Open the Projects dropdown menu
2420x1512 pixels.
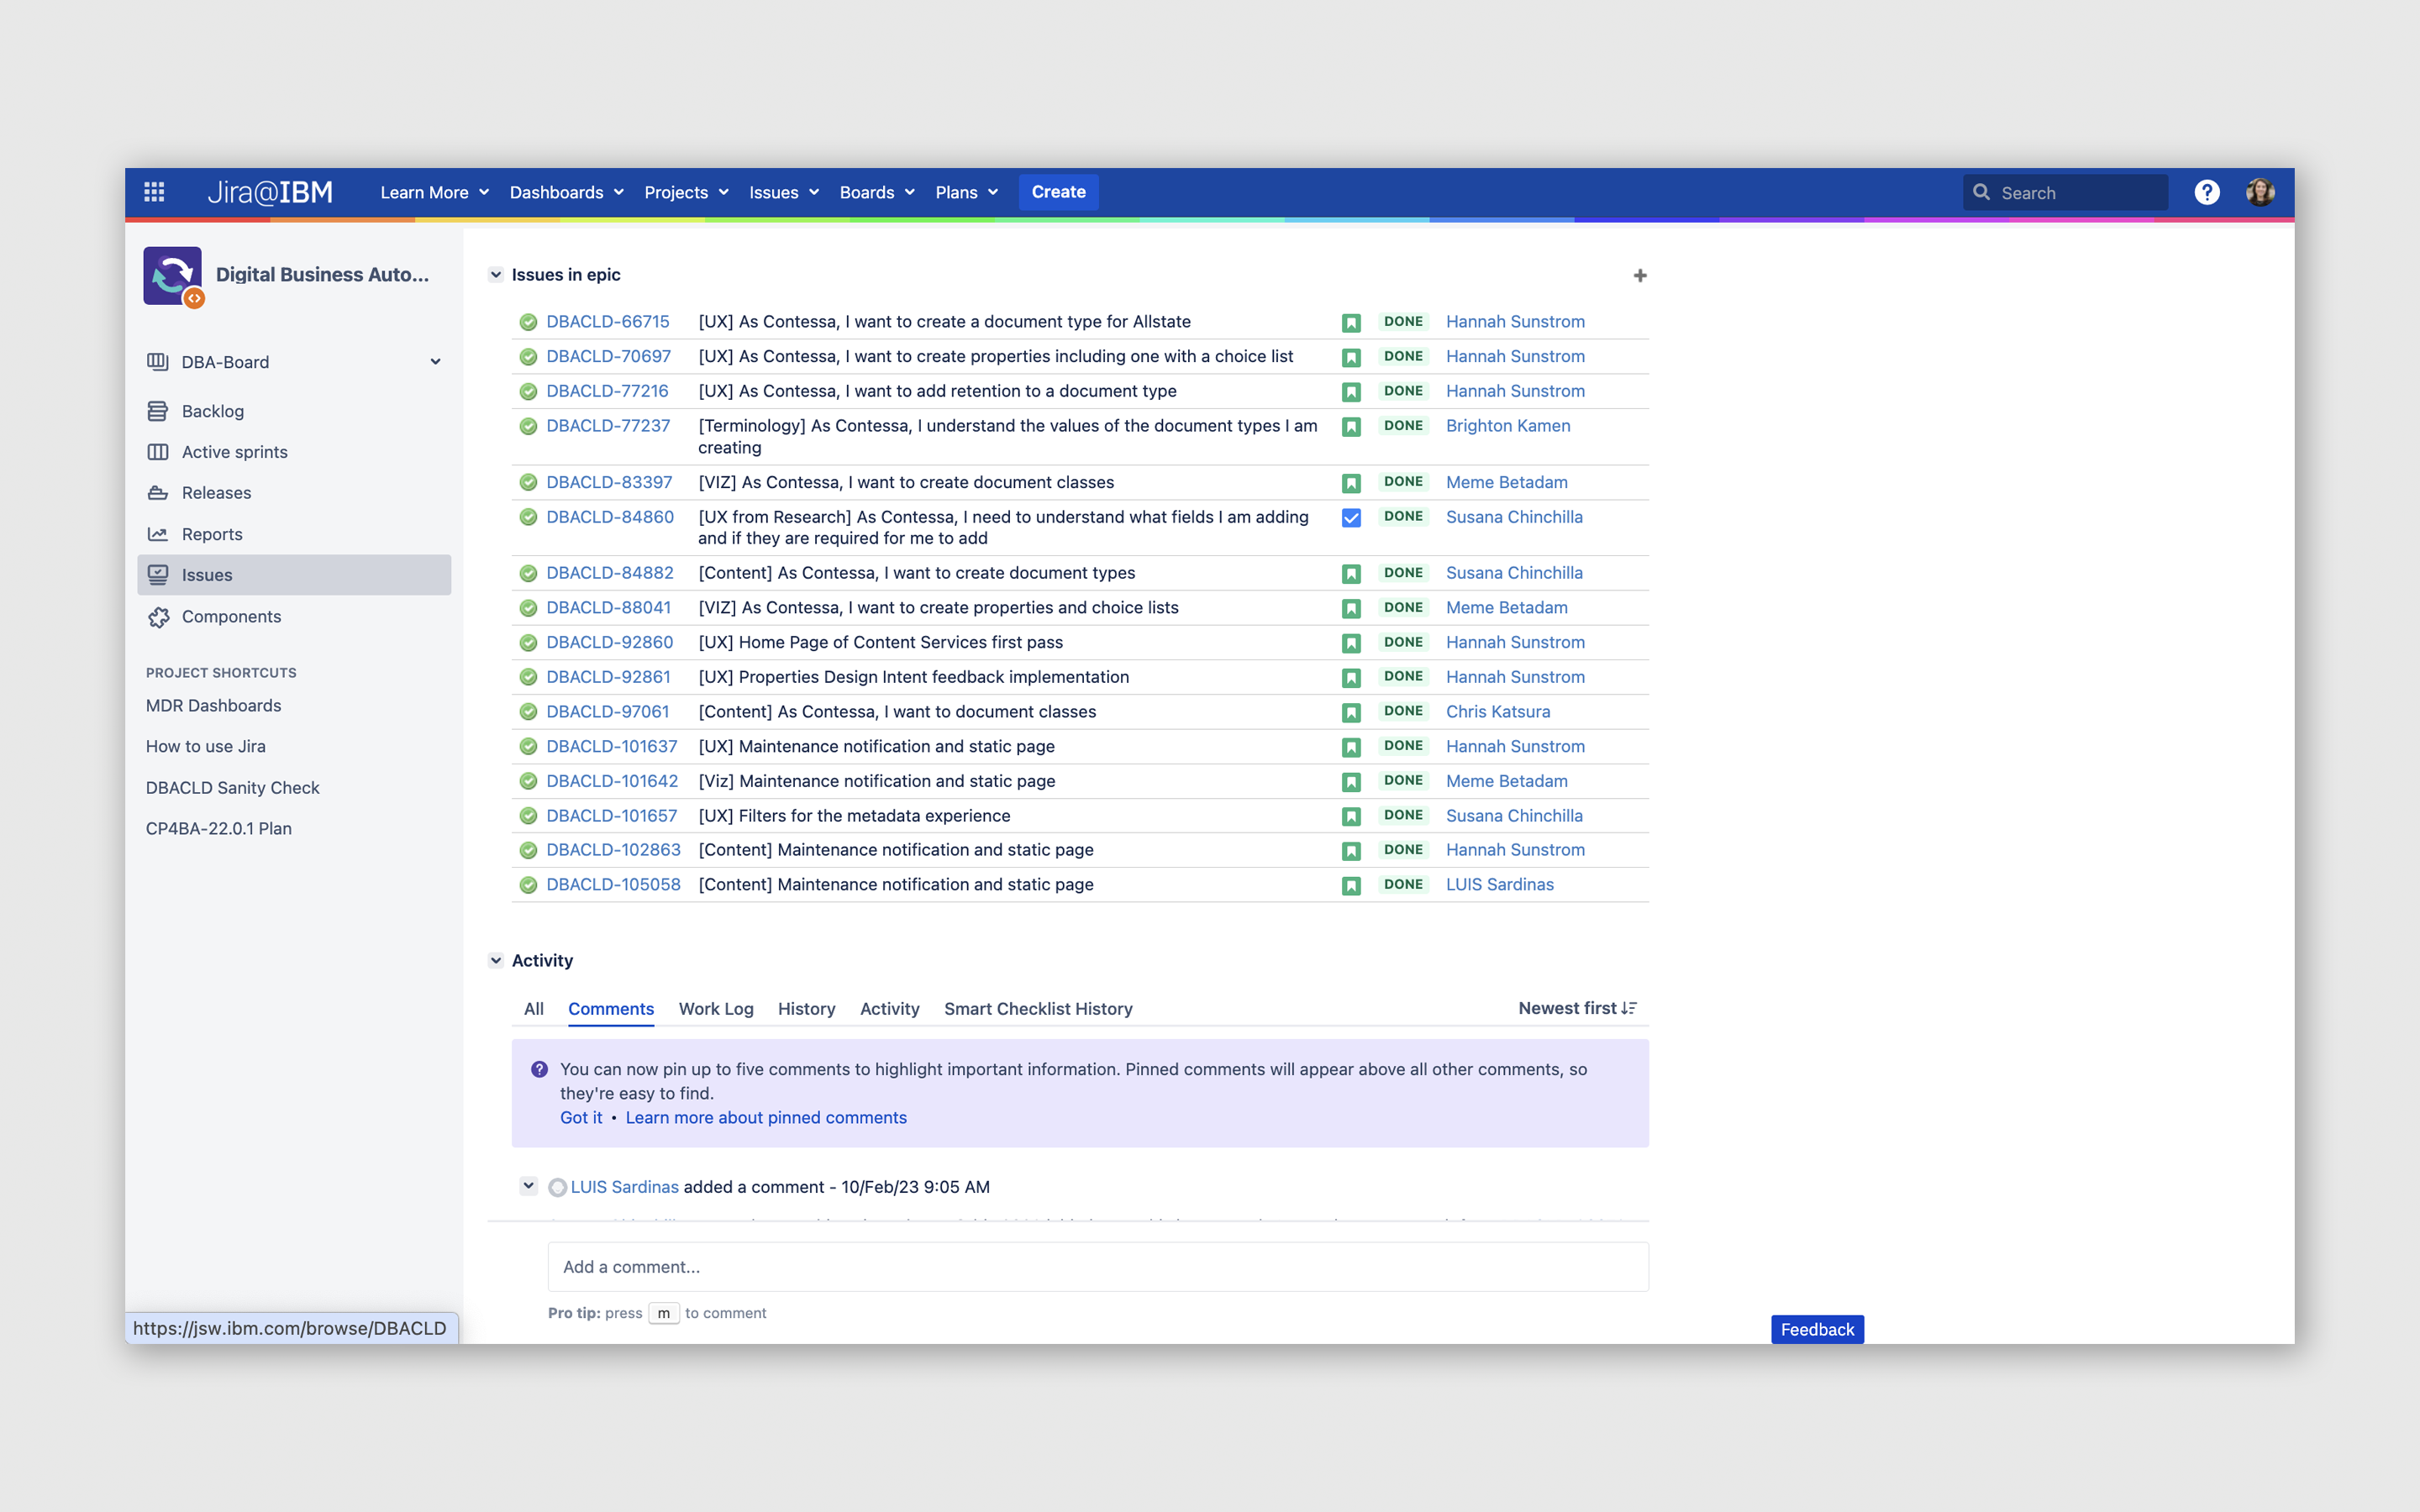[686, 192]
